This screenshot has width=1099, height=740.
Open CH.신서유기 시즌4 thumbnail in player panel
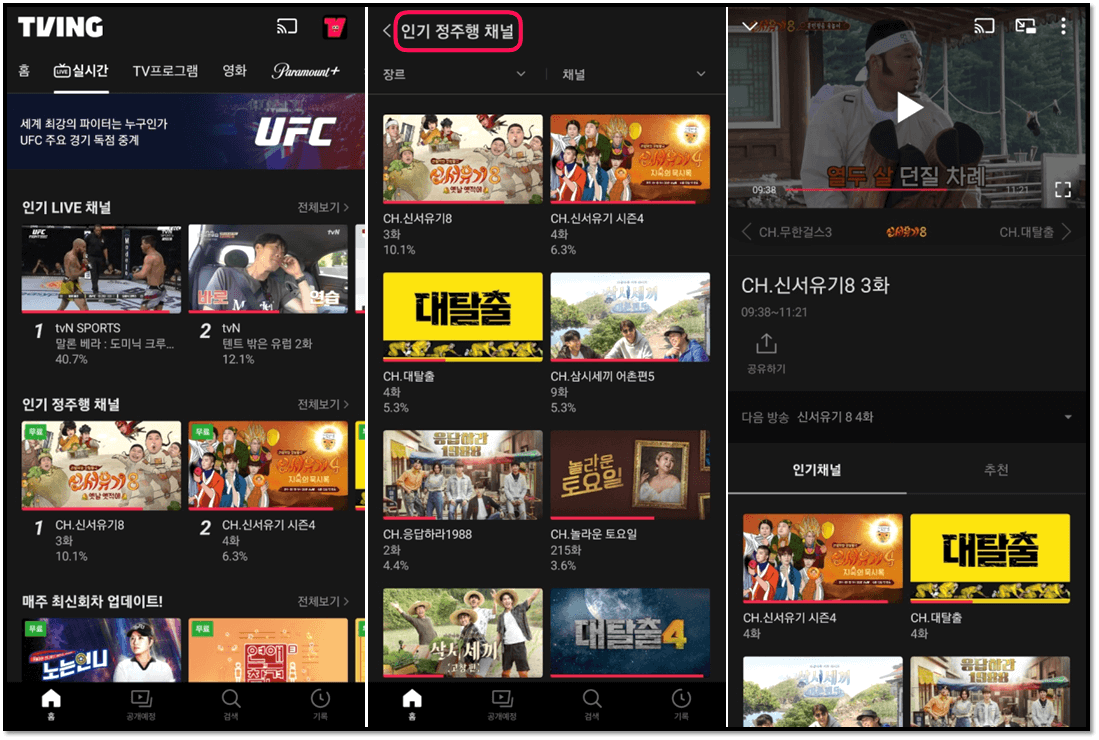pos(823,559)
